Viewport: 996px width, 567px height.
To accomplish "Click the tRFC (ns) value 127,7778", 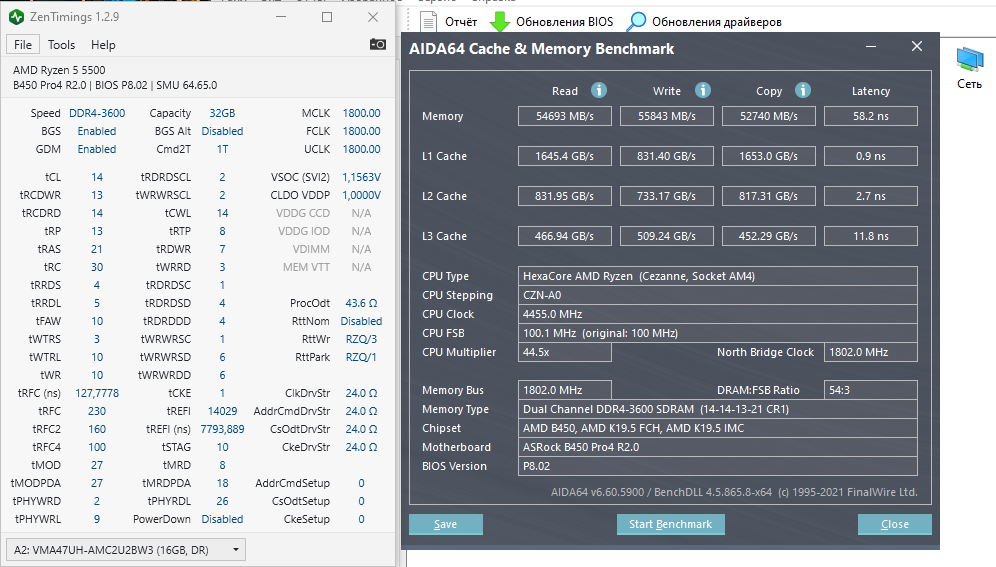I will tap(97, 393).
